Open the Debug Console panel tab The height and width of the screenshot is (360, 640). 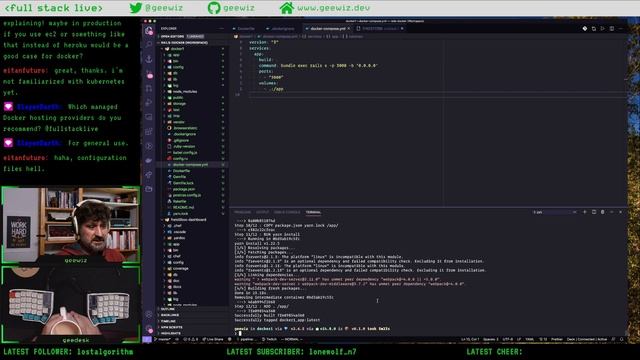point(287,212)
